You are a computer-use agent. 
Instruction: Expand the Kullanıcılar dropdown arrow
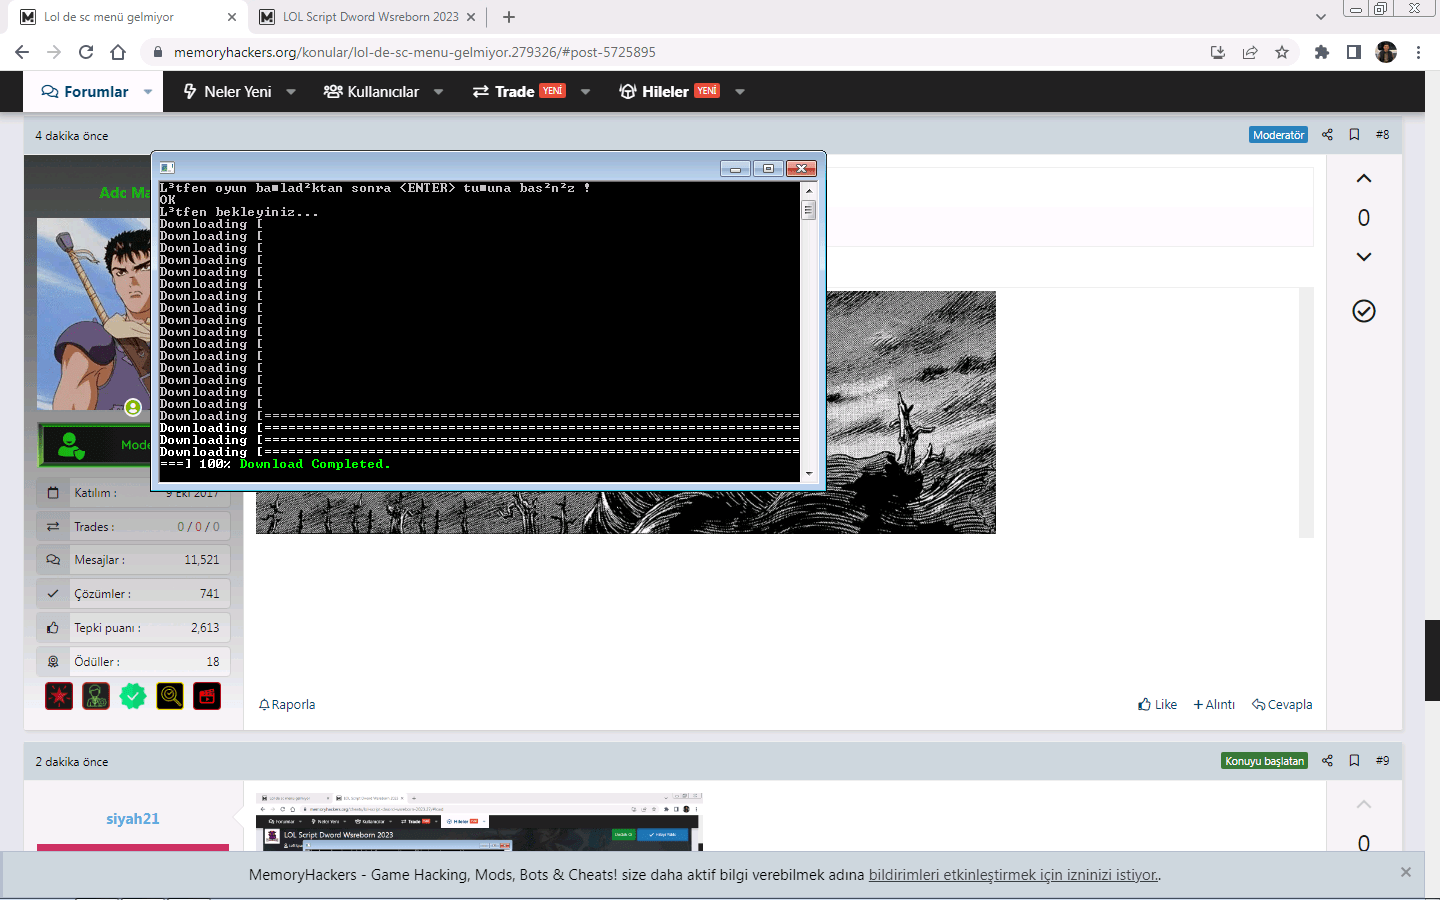pos(438,92)
